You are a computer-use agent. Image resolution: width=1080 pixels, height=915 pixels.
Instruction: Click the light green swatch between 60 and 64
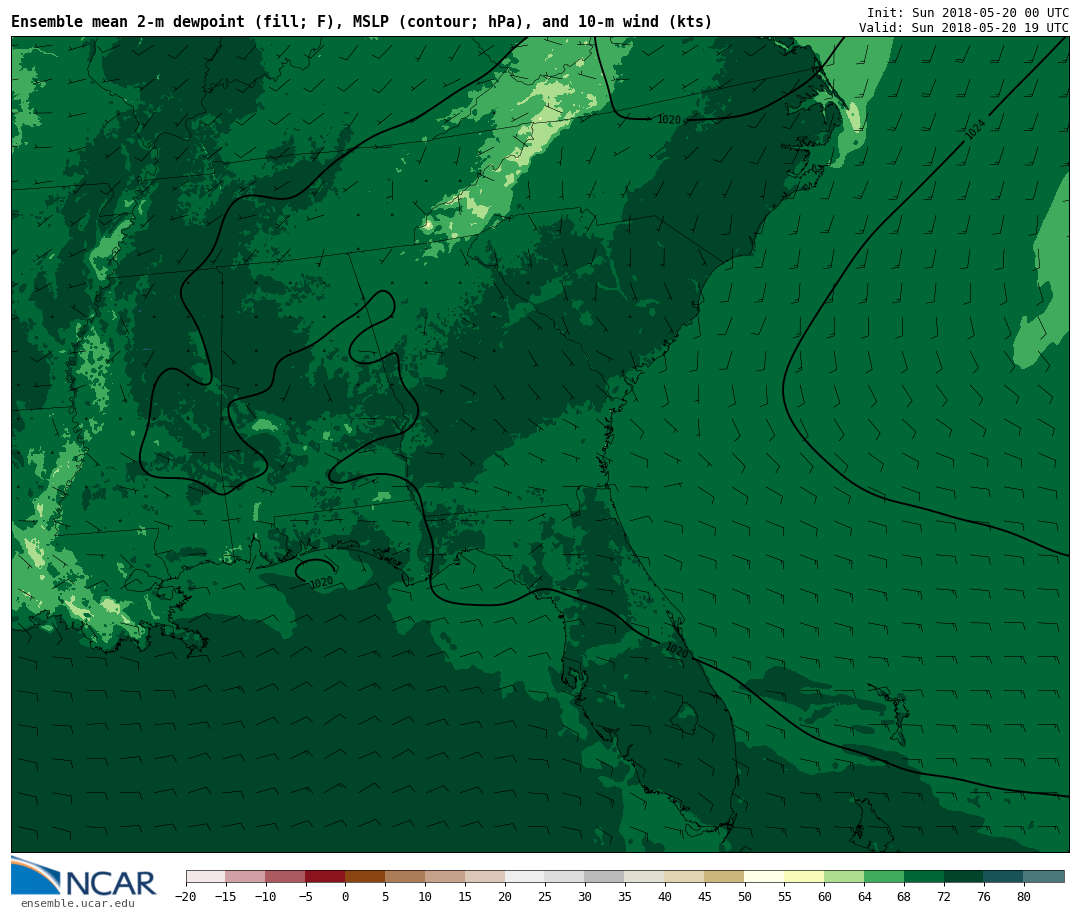pyautogui.click(x=844, y=876)
